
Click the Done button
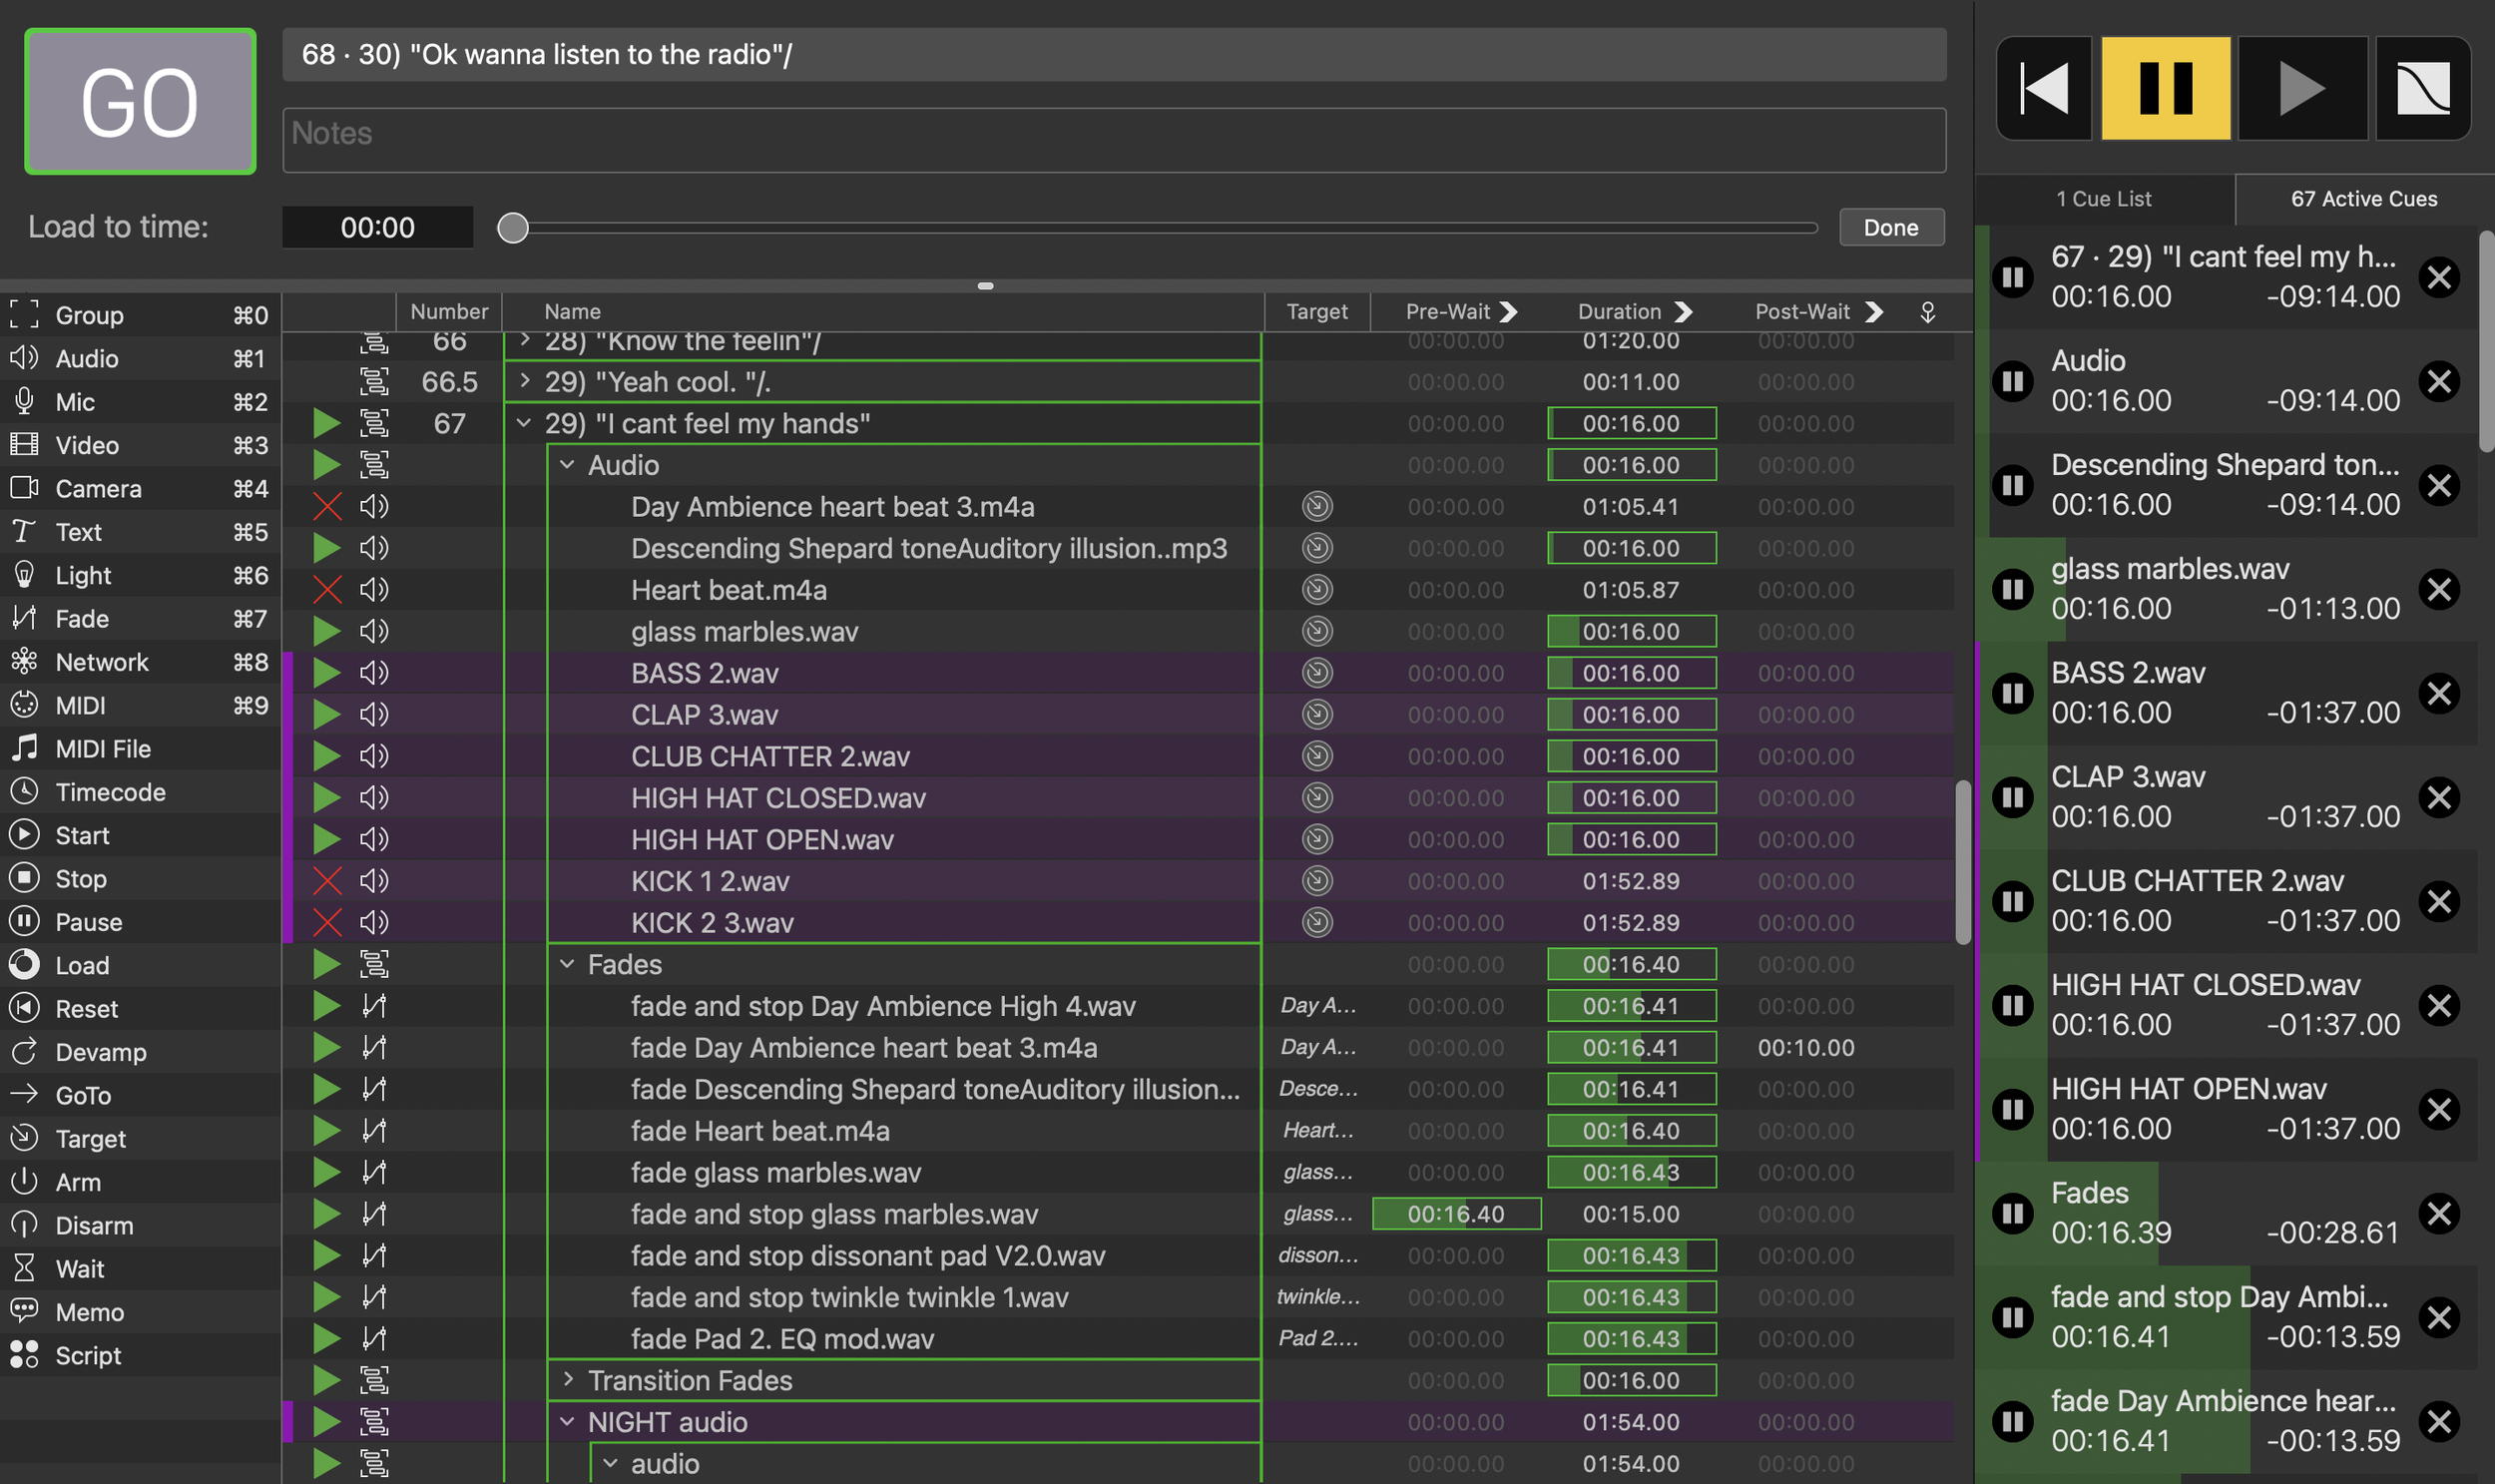(1890, 227)
